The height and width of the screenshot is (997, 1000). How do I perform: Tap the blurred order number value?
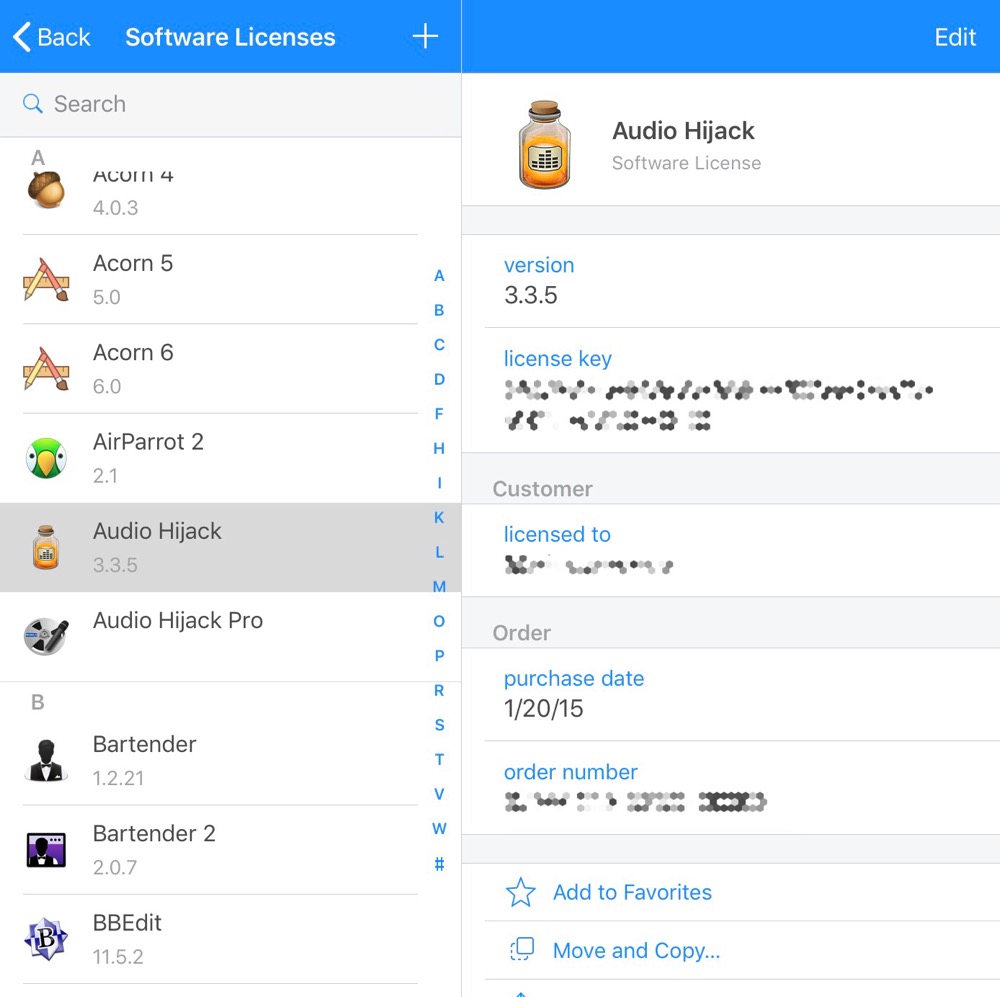point(635,801)
